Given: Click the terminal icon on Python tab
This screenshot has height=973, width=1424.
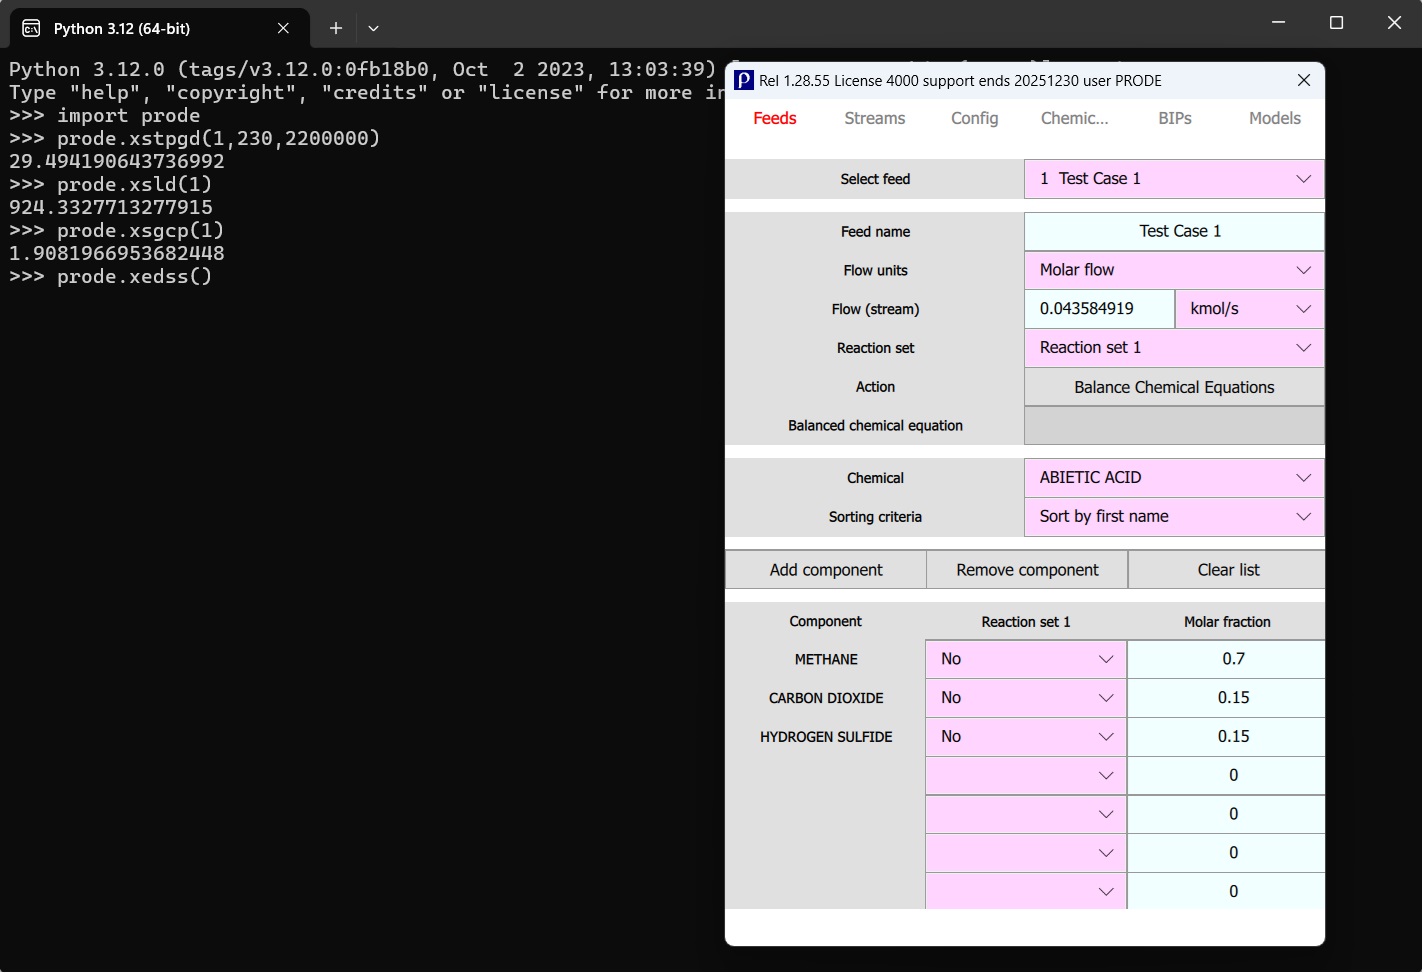Looking at the screenshot, I should click(31, 28).
